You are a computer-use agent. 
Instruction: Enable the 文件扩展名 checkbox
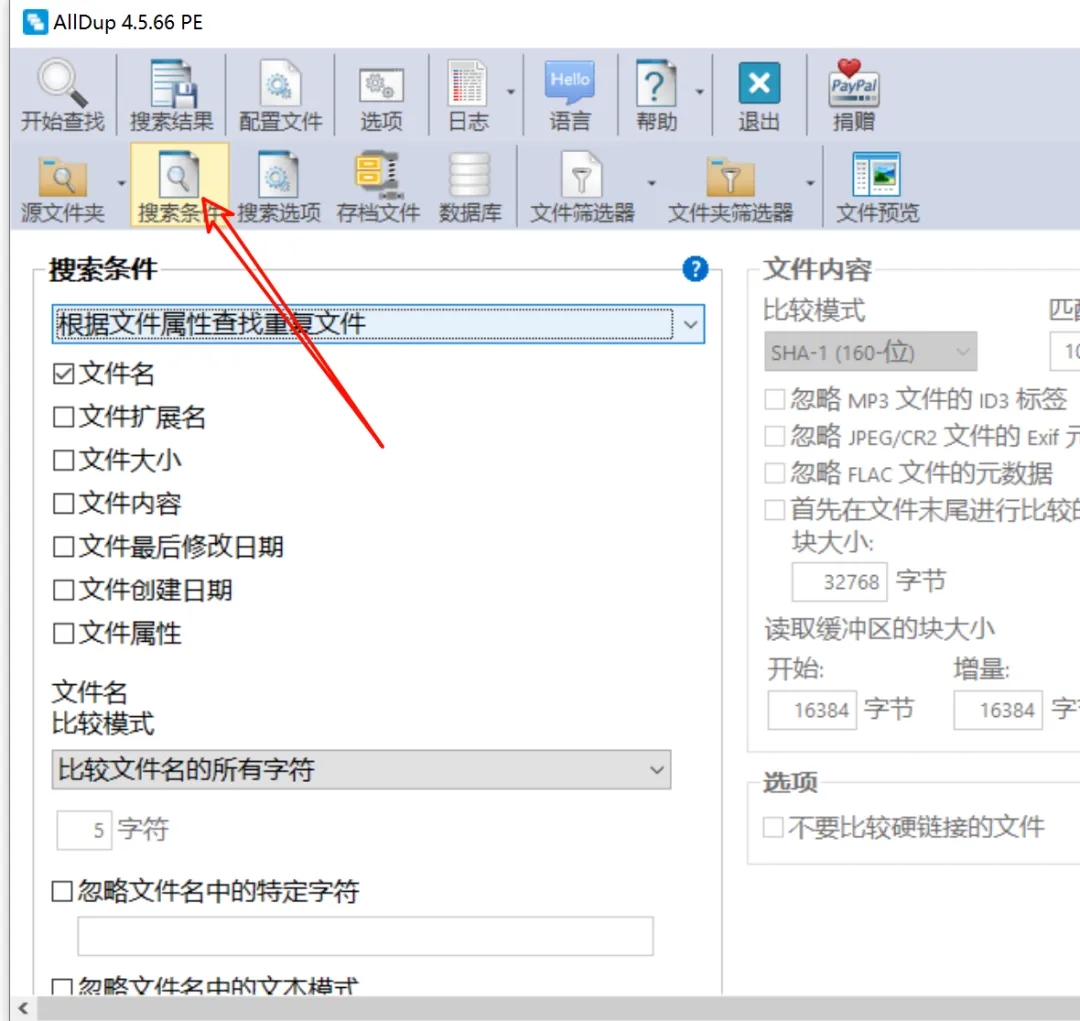click(63, 417)
